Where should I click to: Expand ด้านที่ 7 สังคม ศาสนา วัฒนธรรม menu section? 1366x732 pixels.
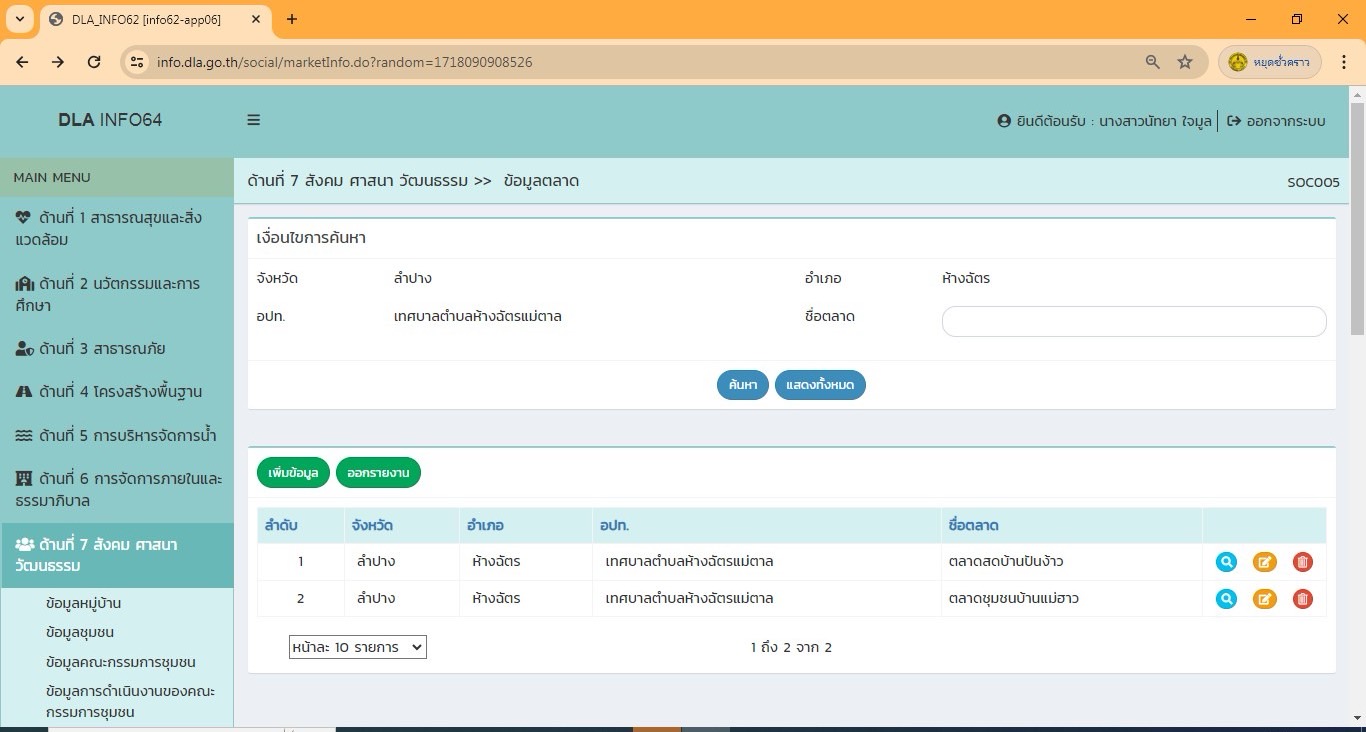point(116,555)
